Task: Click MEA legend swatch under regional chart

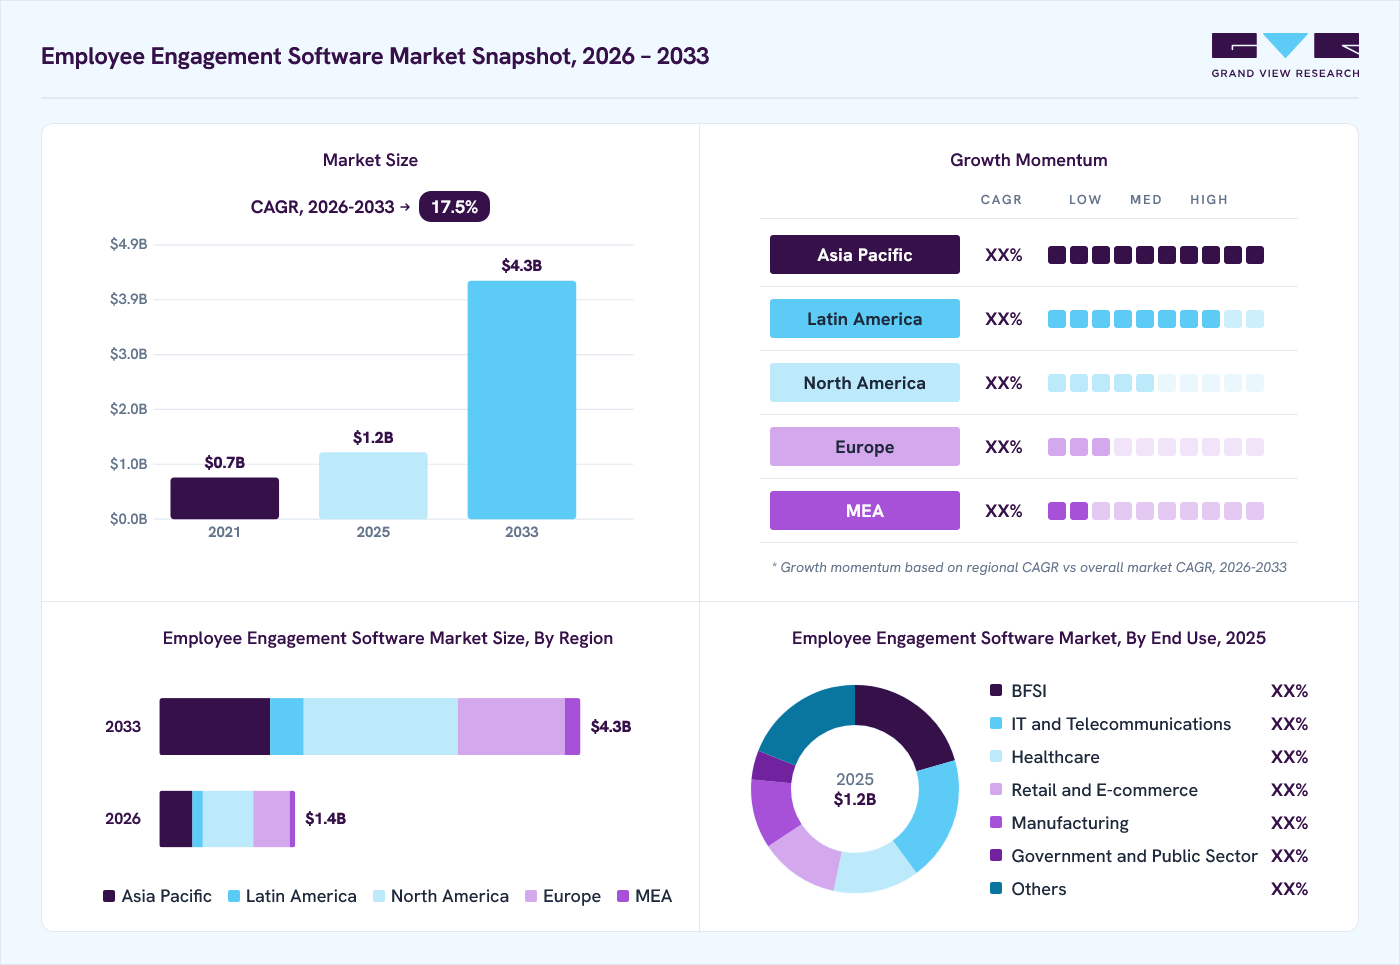Action: tap(623, 896)
